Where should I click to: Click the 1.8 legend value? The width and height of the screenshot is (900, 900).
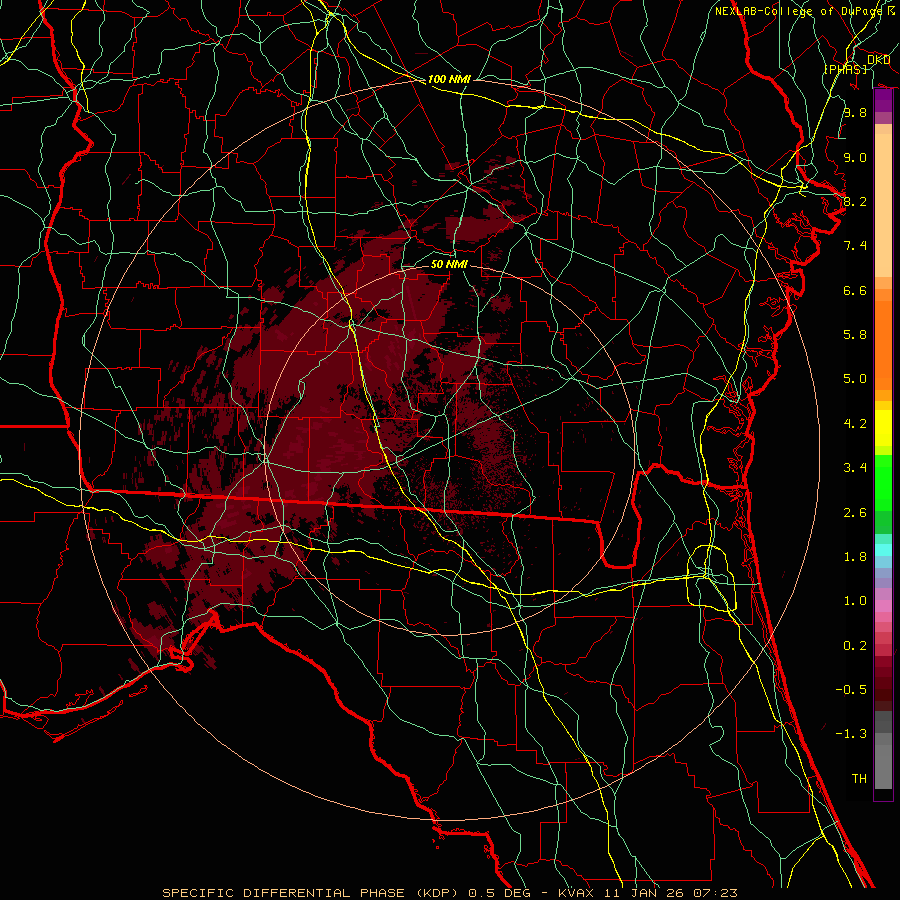click(x=855, y=557)
